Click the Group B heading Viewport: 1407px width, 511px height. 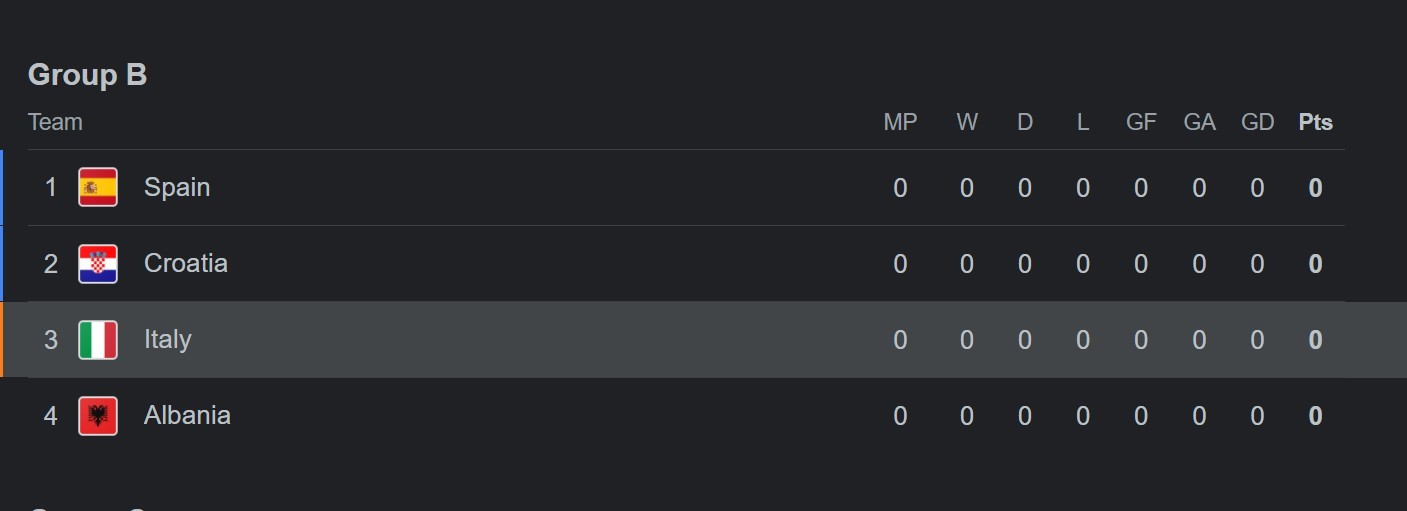pyautogui.click(x=87, y=75)
